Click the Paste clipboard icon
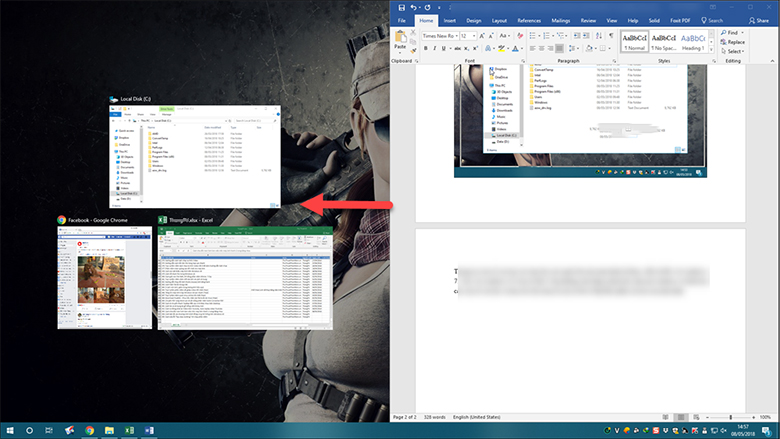This screenshot has height=439, width=780. click(401, 42)
